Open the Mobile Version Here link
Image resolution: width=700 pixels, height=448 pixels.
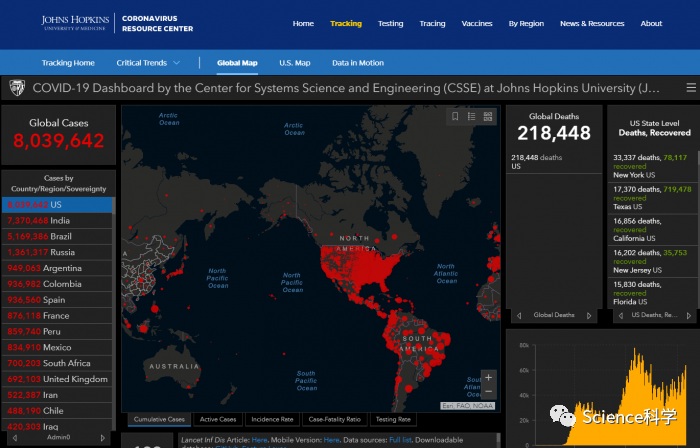click(x=331, y=440)
